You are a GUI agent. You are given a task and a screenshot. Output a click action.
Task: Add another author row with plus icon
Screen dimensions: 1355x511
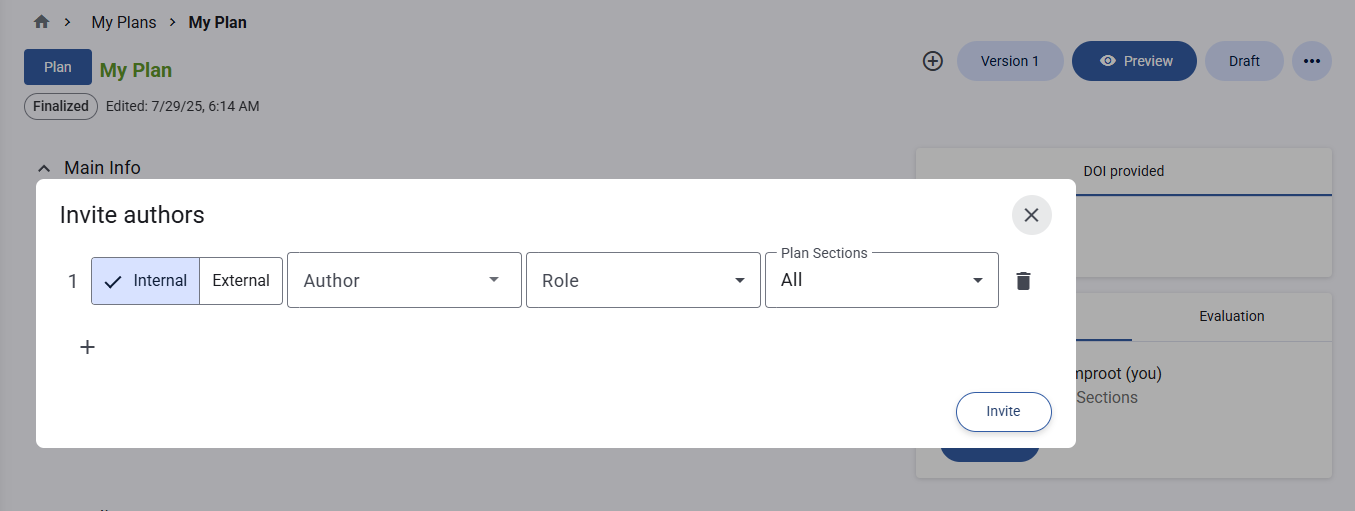[88, 347]
